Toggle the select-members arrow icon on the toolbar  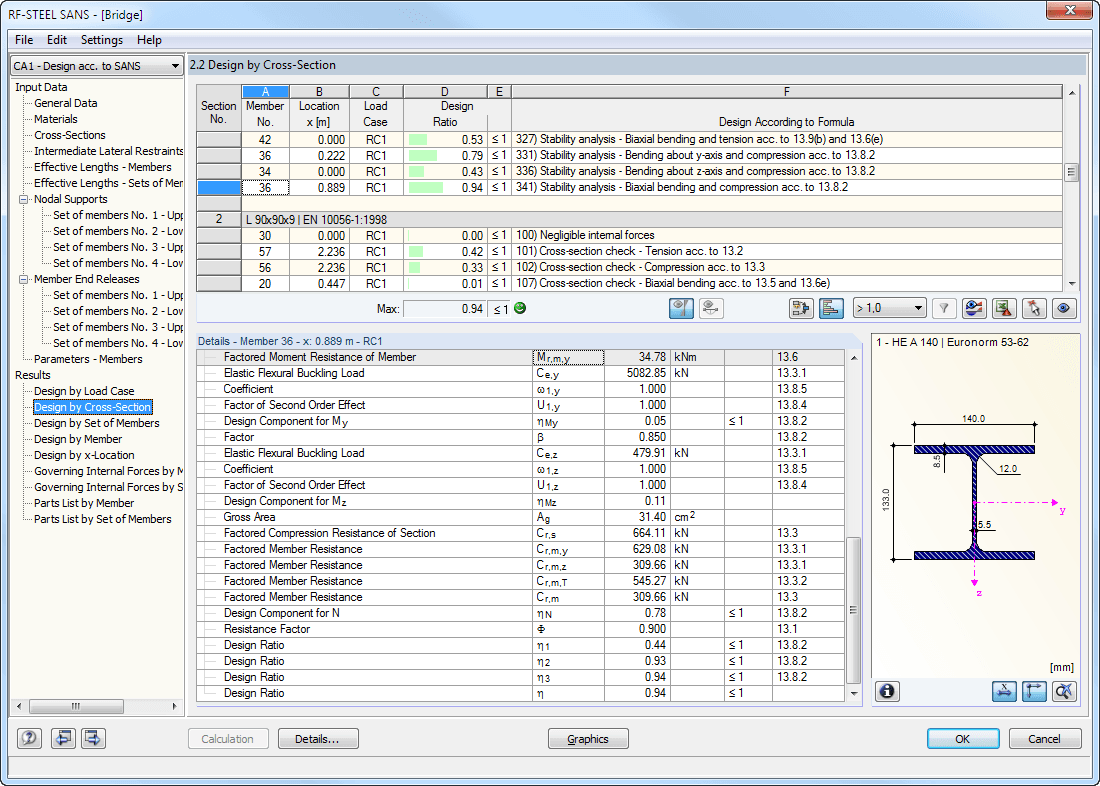1034,308
